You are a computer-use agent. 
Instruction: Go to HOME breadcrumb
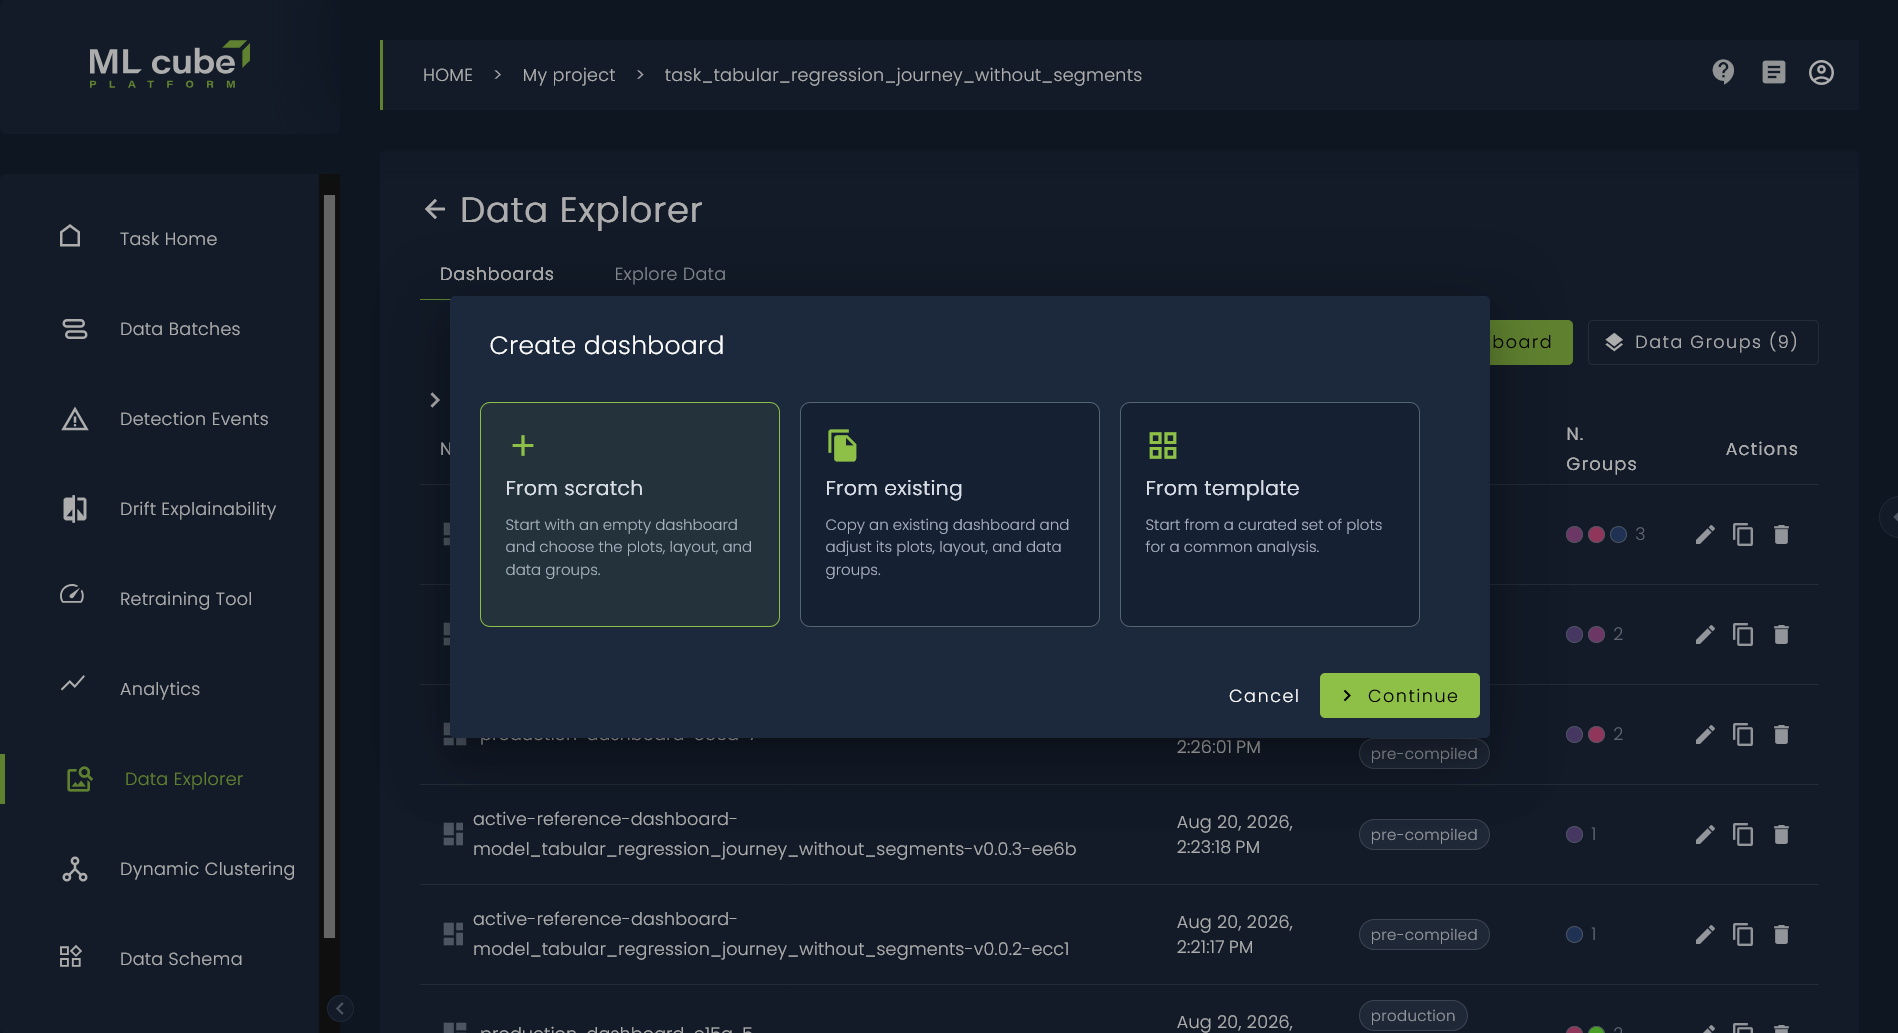tap(448, 75)
